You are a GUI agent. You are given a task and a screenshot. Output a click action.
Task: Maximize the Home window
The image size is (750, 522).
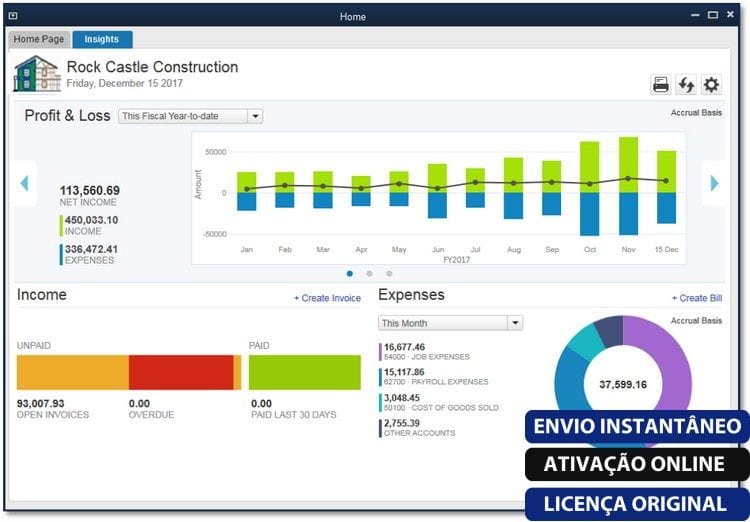click(x=713, y=15)
